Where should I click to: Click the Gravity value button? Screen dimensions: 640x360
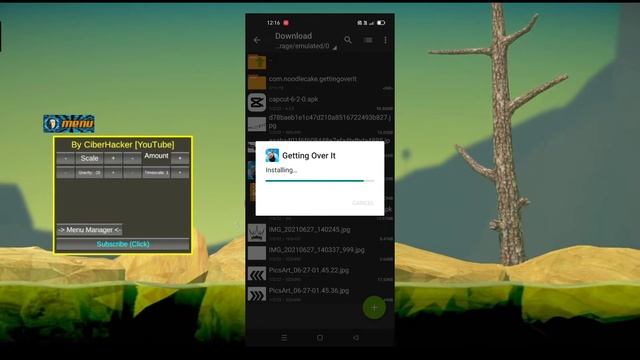89,173
